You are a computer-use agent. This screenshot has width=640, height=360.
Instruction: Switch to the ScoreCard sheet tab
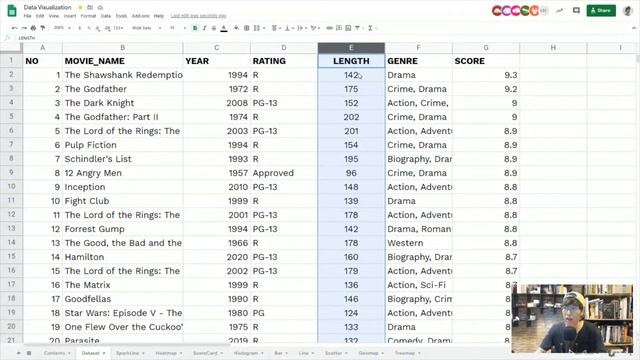tap(208, 353)
